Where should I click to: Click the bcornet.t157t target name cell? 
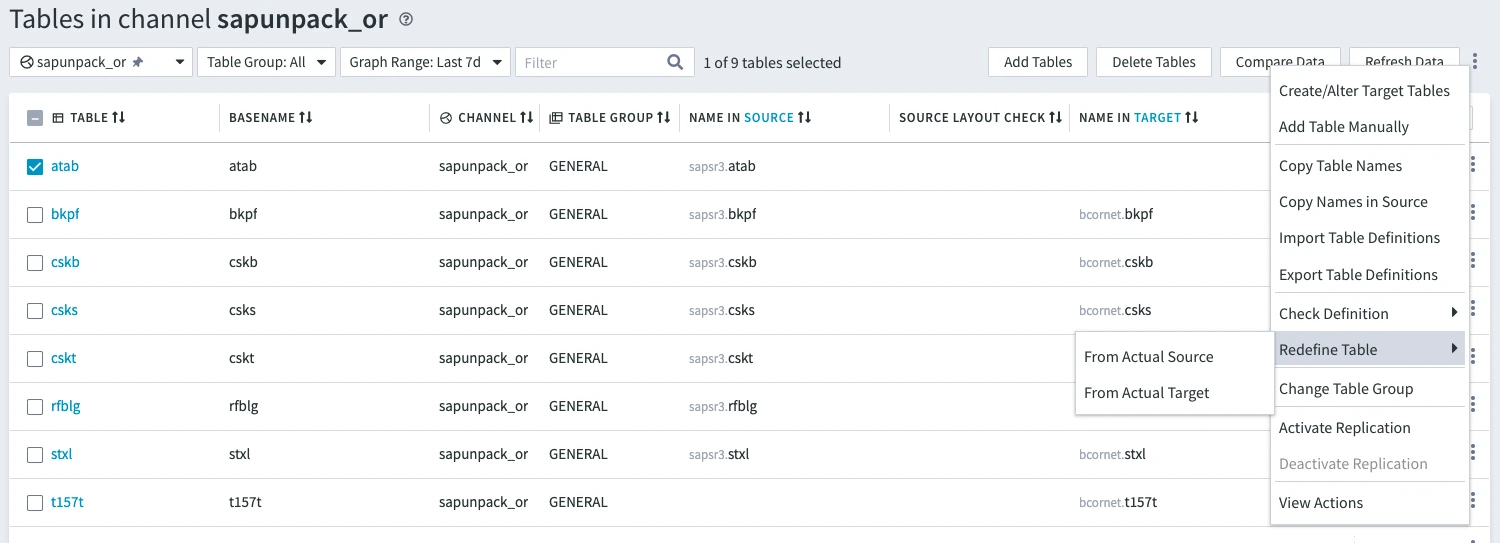pyautogui.click(x=1118, y=502)
